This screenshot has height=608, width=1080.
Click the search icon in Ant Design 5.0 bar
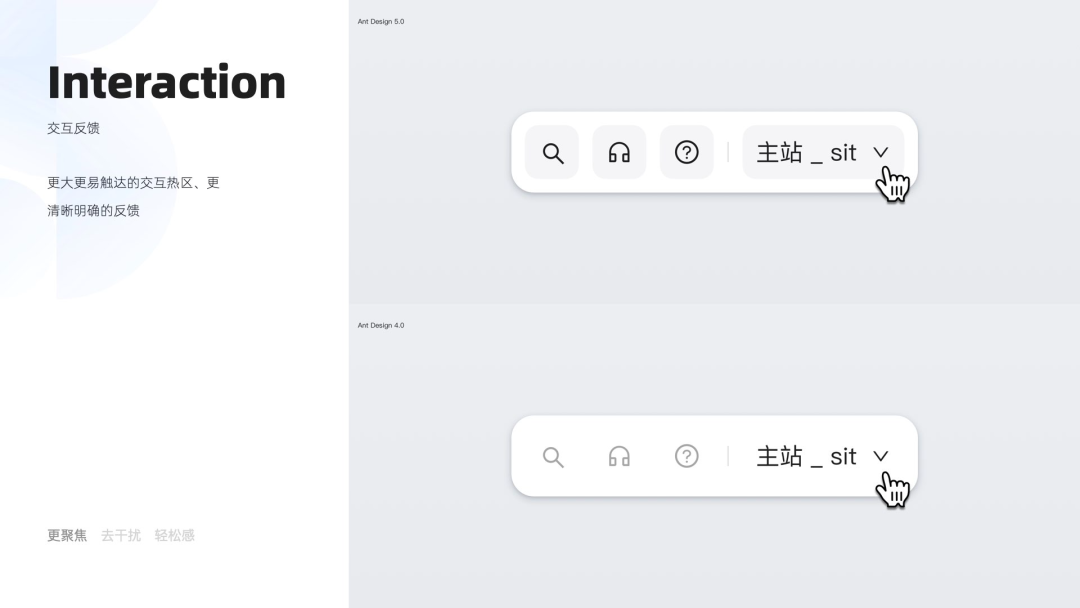tap(552, 153)
